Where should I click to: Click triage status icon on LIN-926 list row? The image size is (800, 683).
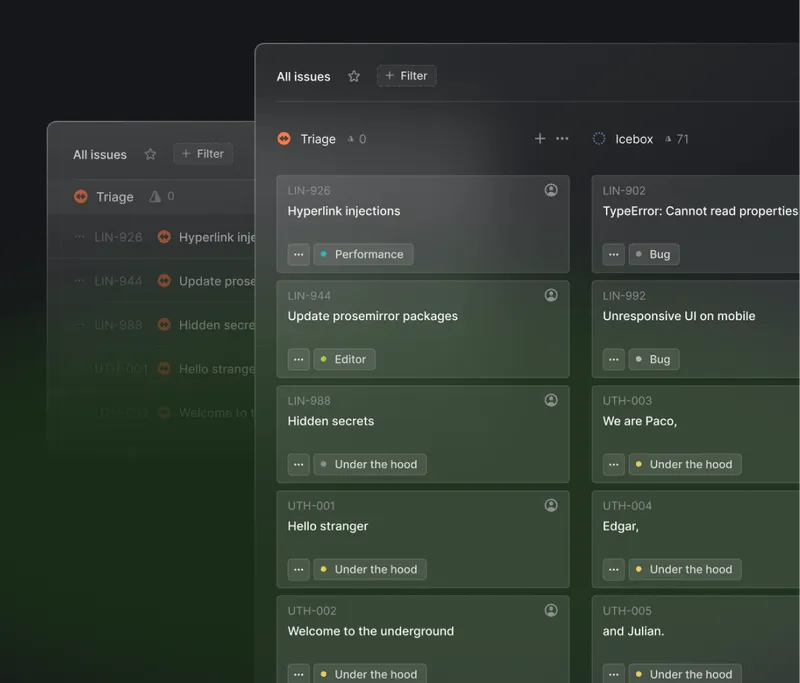pos(164,237)
